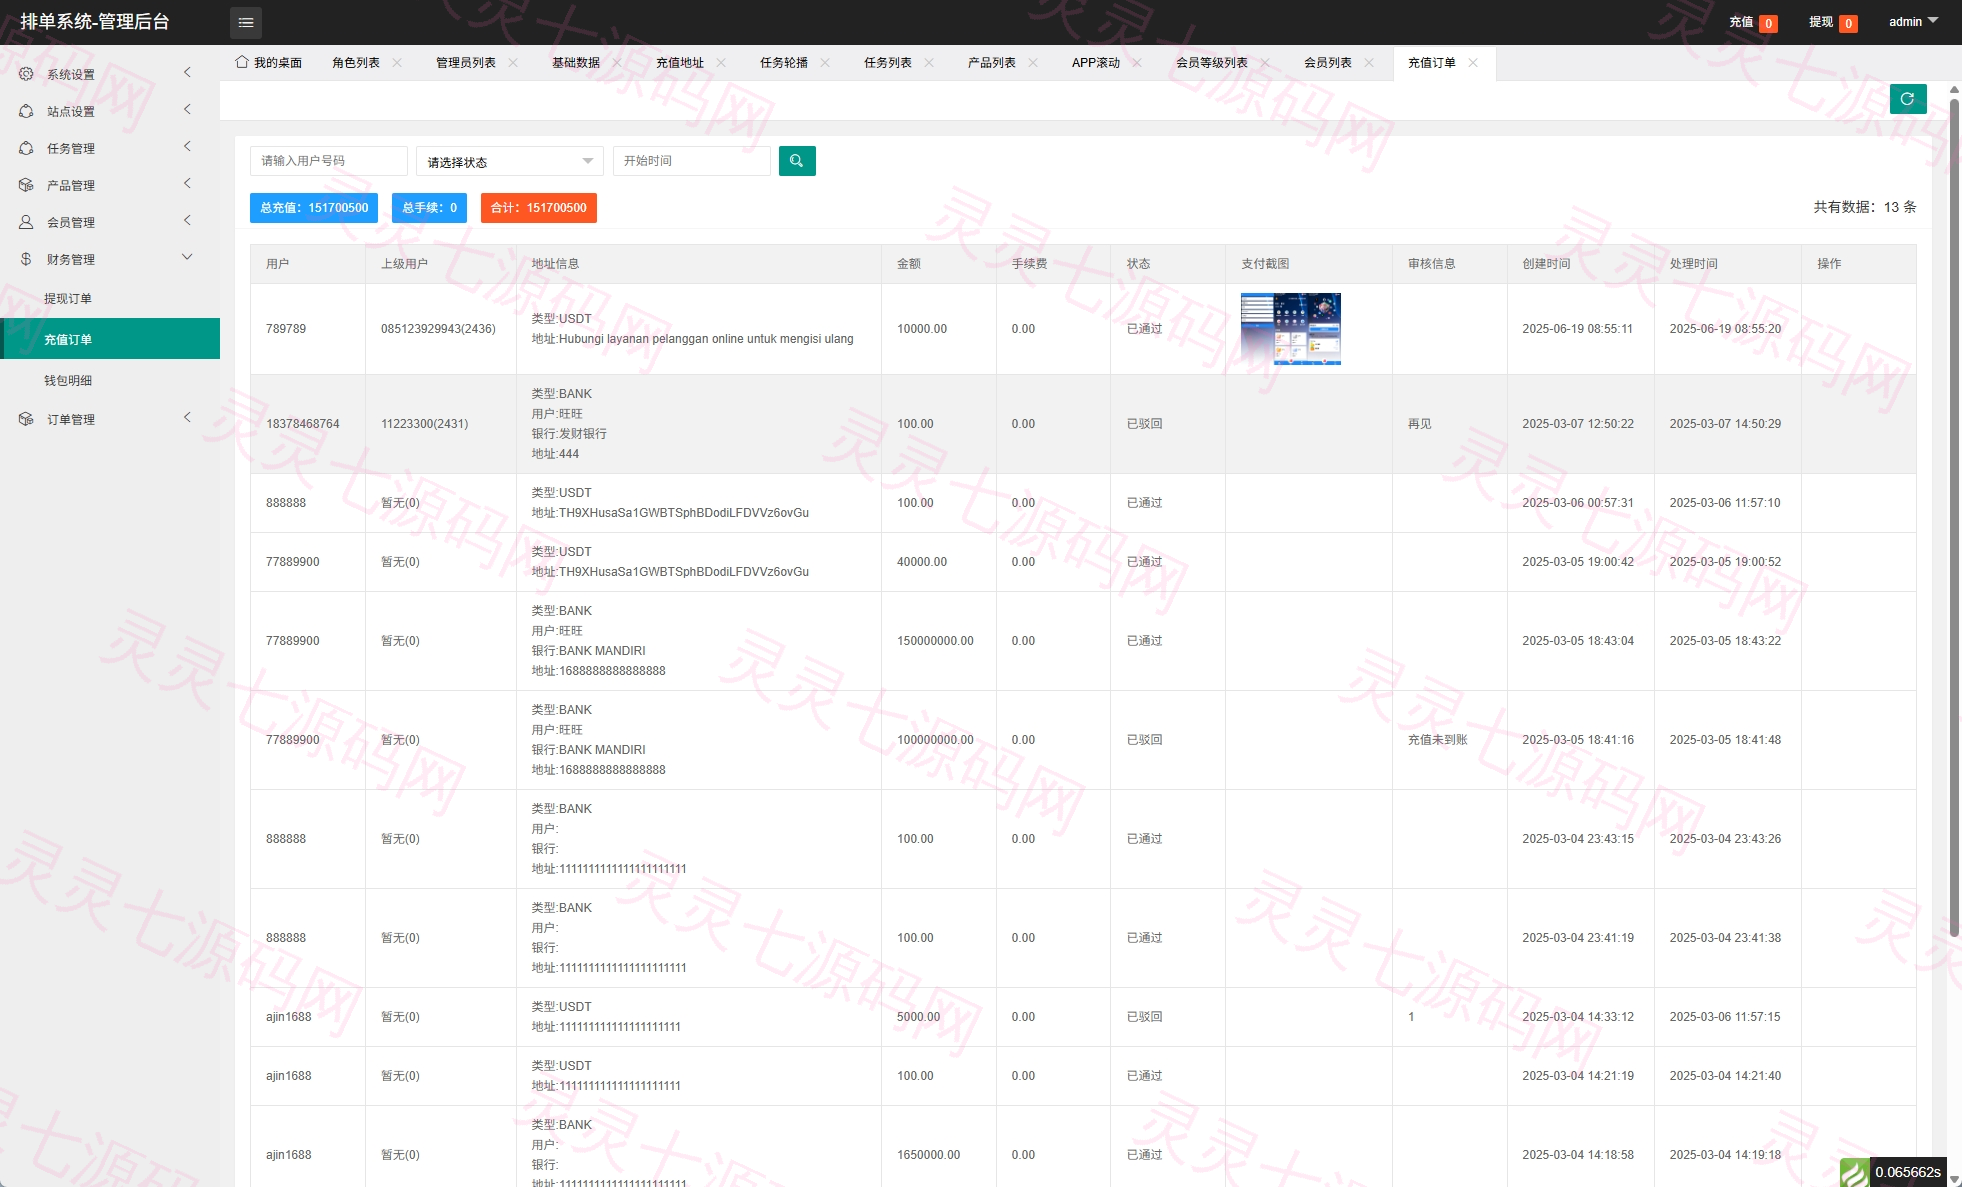Close the APP滚动 tab
Image resolution: width=1962 pixels, height=1187 pixels.
pyautogui.click(x=1137, y=62)
